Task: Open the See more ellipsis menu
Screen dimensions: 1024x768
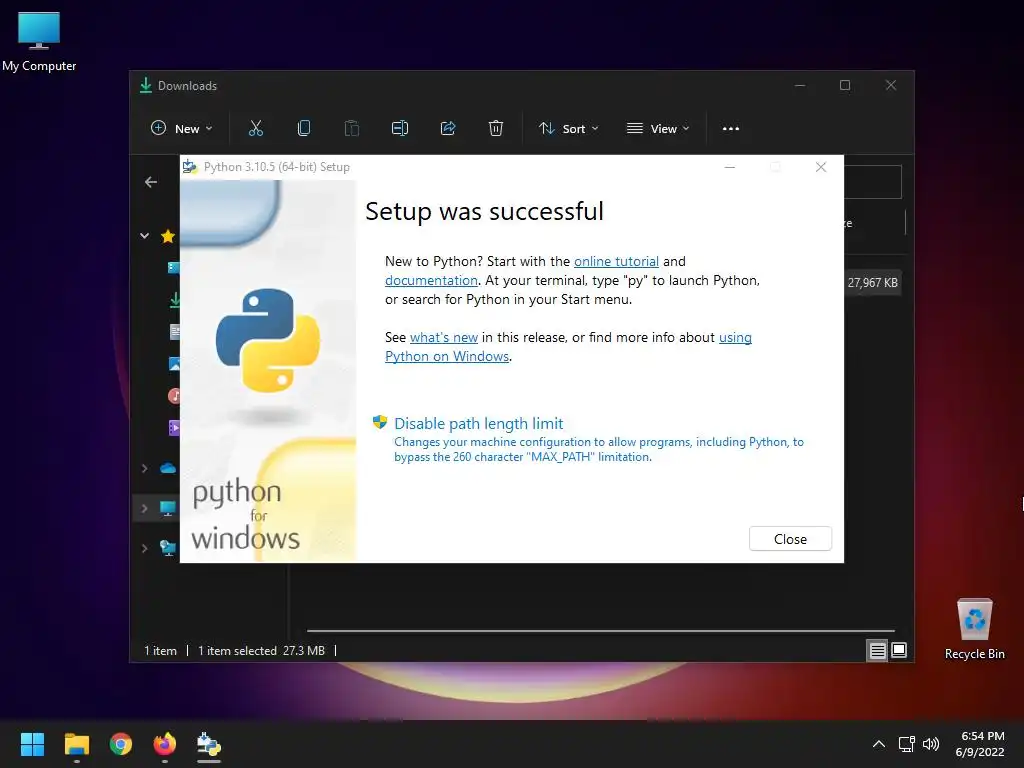Action: point(731,129)
